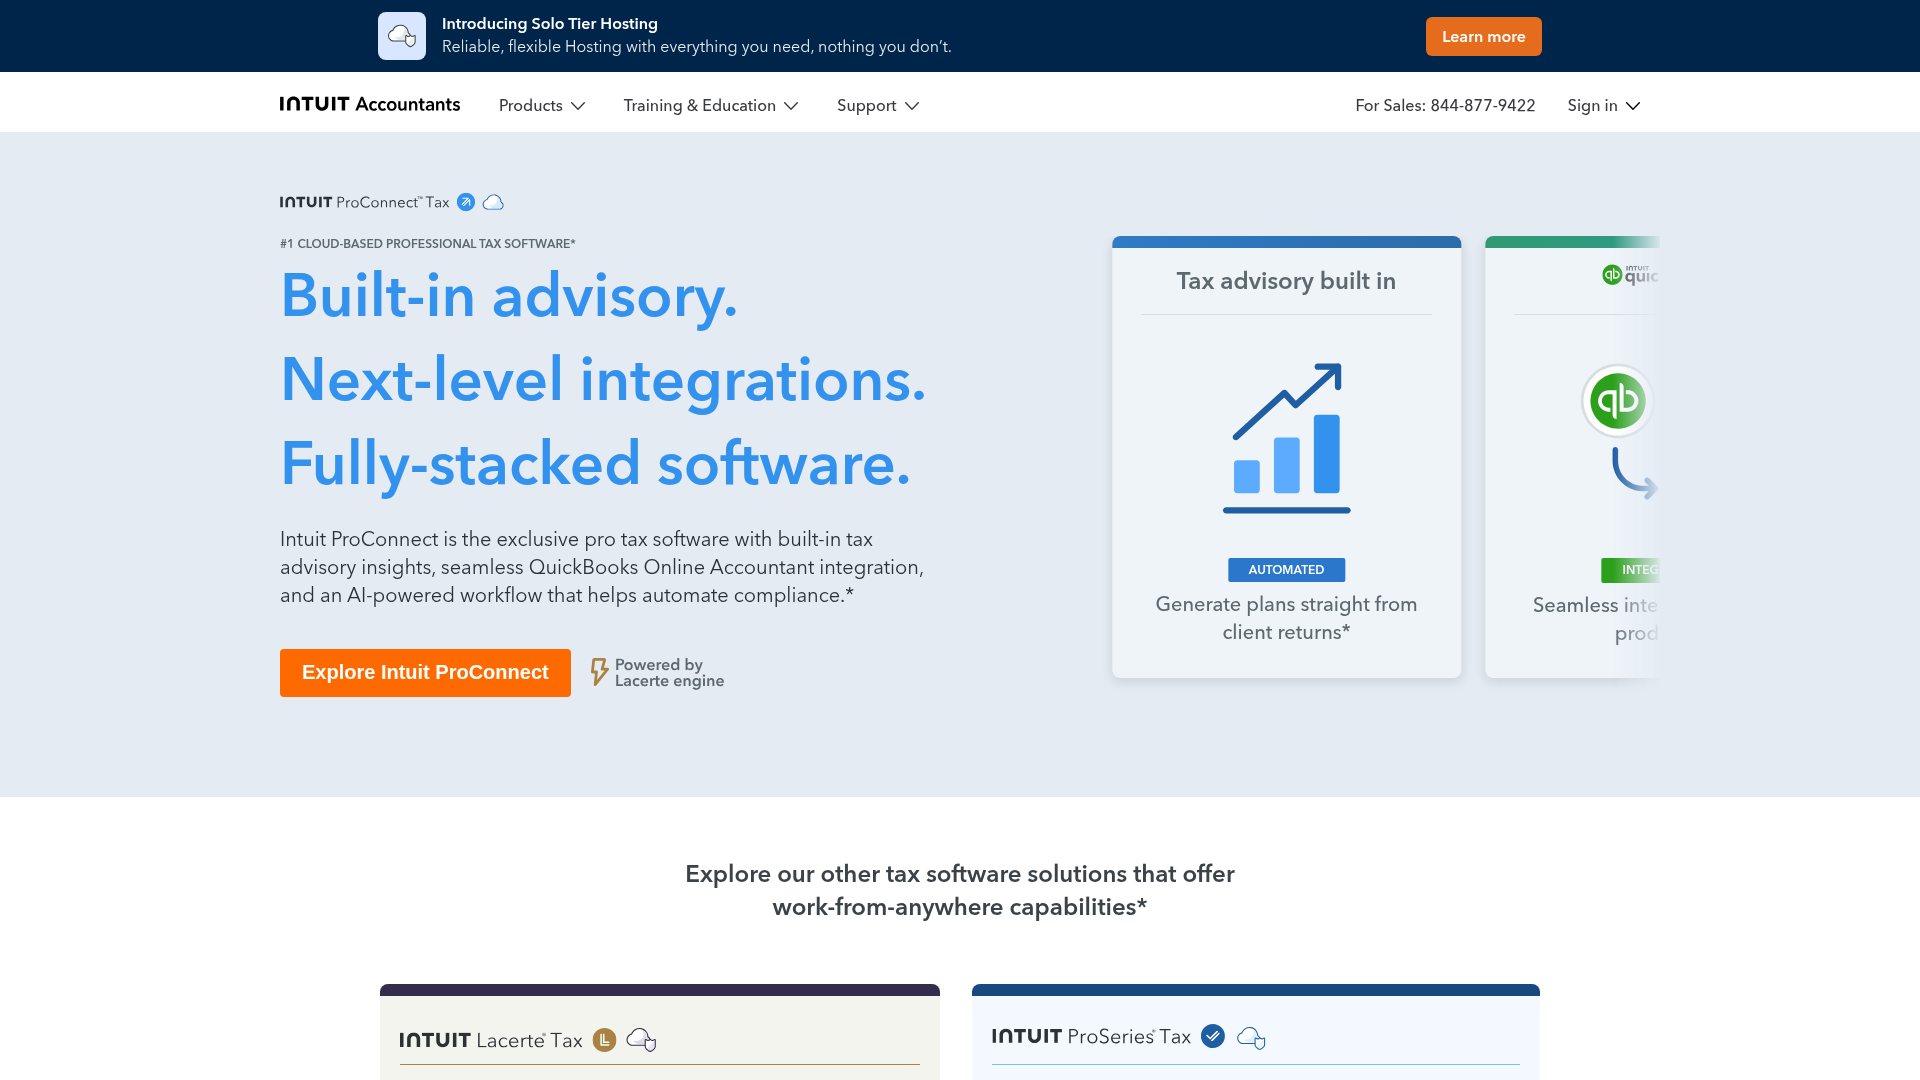Click the bar chart graphic on Tax advisory card

[x=1286, y=438]
